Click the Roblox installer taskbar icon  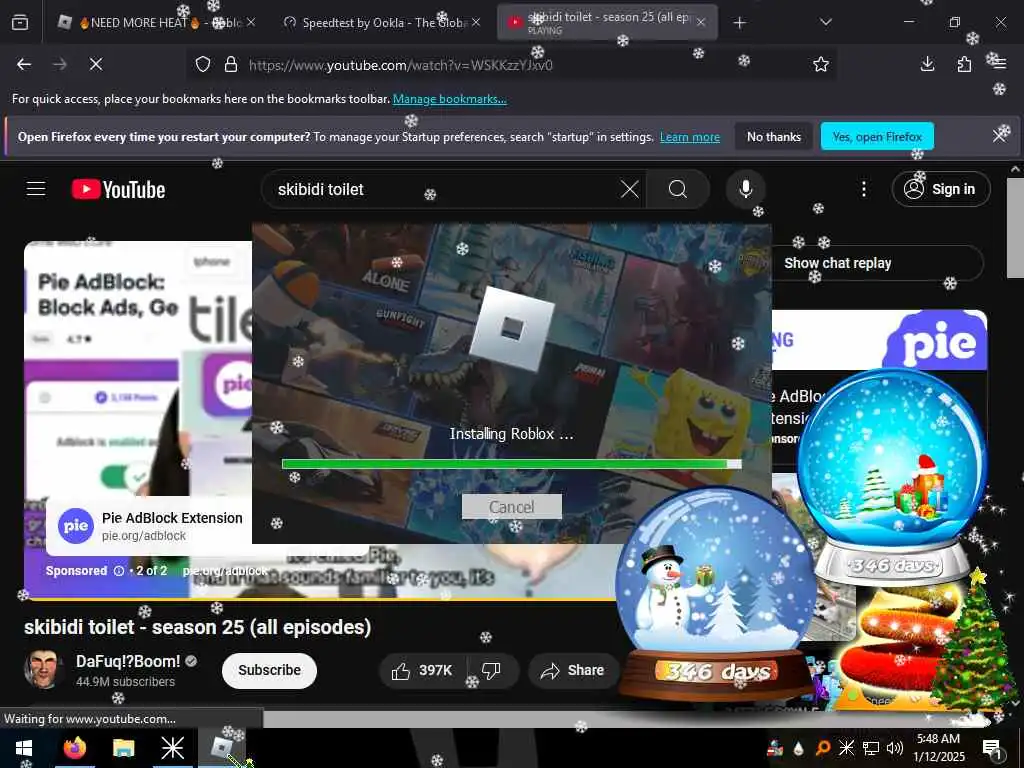coord(221,748)
